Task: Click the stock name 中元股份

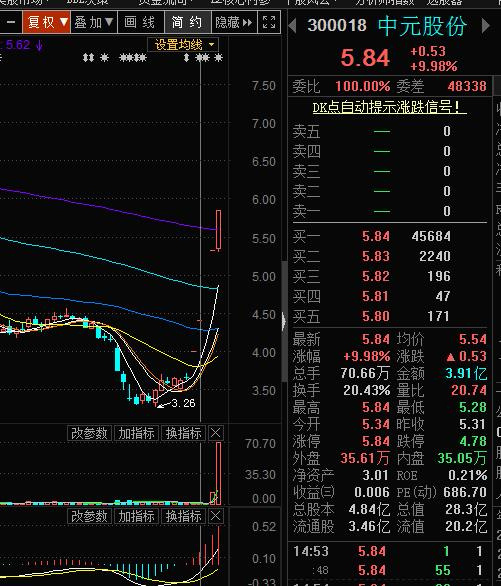Action: pyautogui.click(x=422, y=26)
